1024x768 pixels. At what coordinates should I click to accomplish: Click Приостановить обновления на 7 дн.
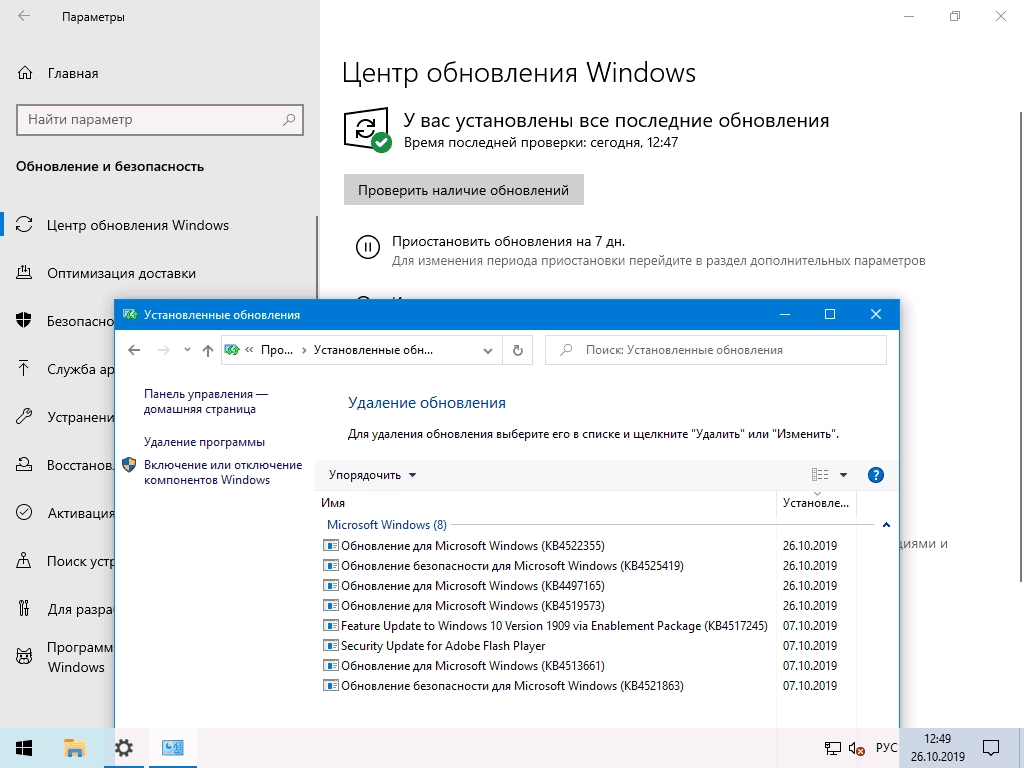(x=508, y=242)
